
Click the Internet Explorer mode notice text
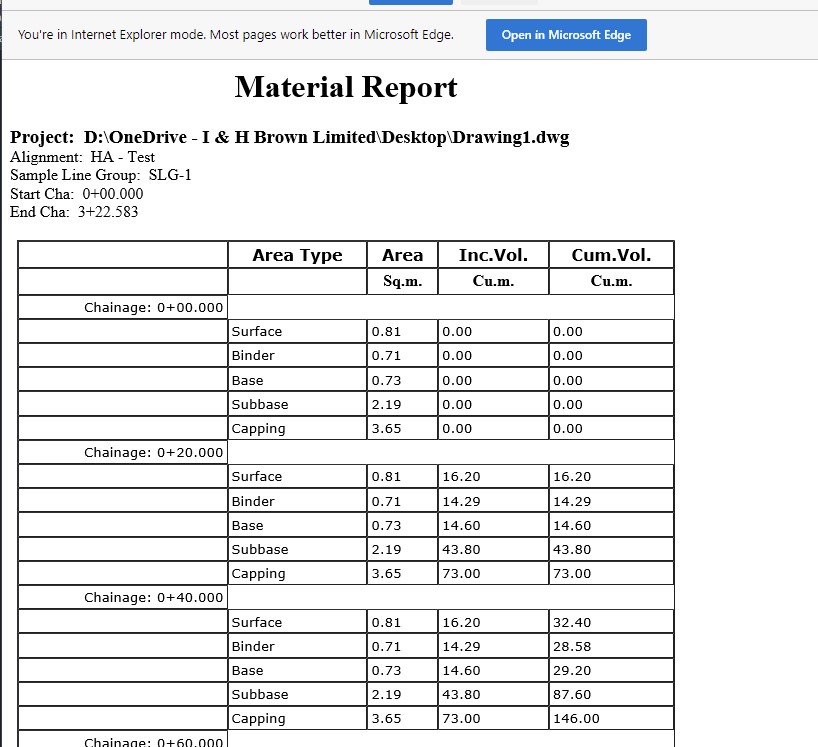(236, 35)
